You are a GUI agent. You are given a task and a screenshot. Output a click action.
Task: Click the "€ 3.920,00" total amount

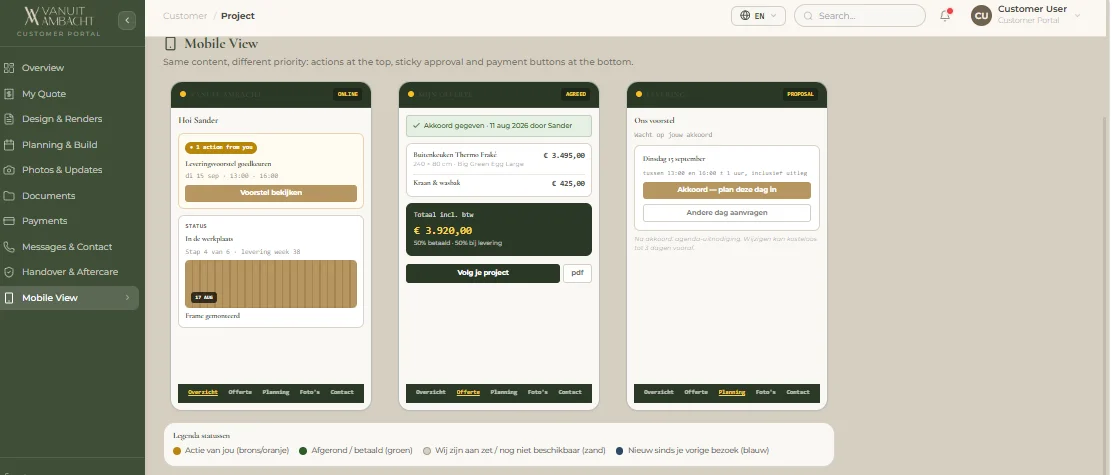click(443, 230)
